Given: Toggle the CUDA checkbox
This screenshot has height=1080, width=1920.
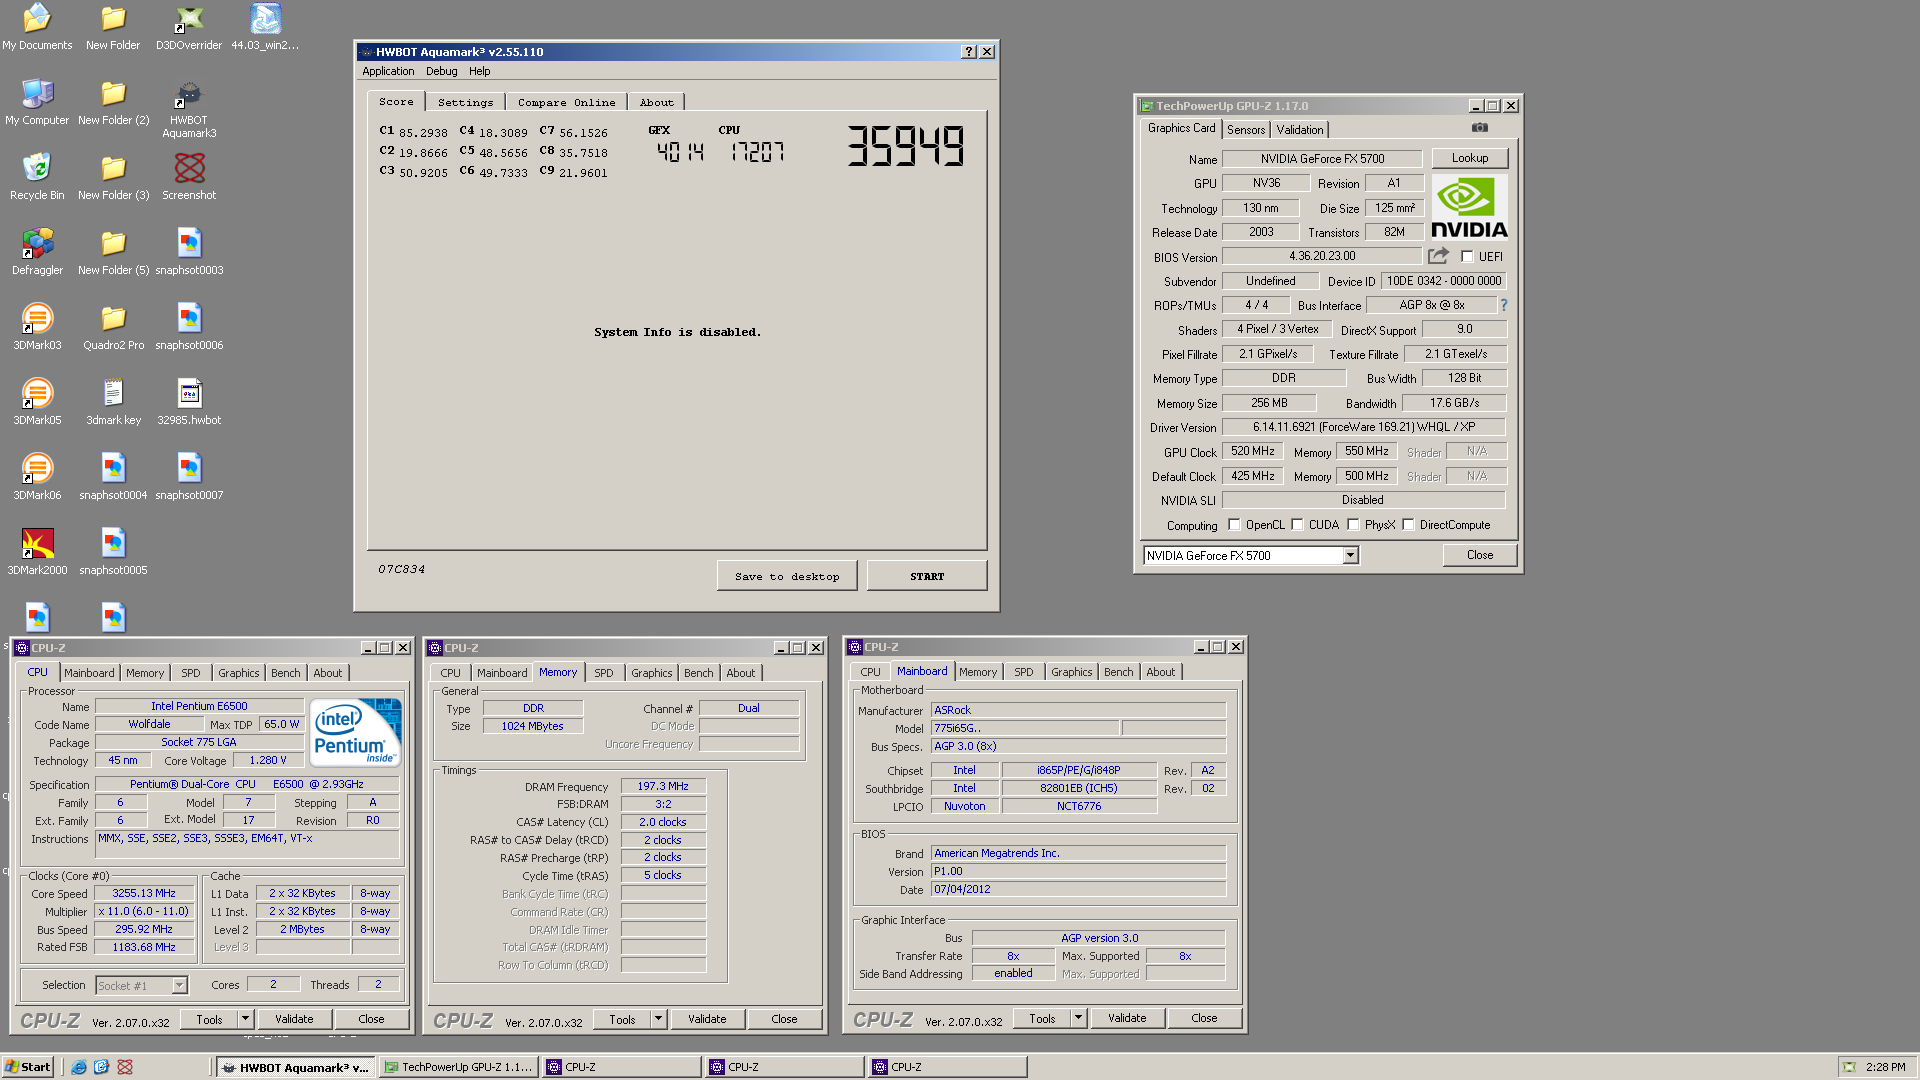Looking at the screenshot, I should 1297,525.
